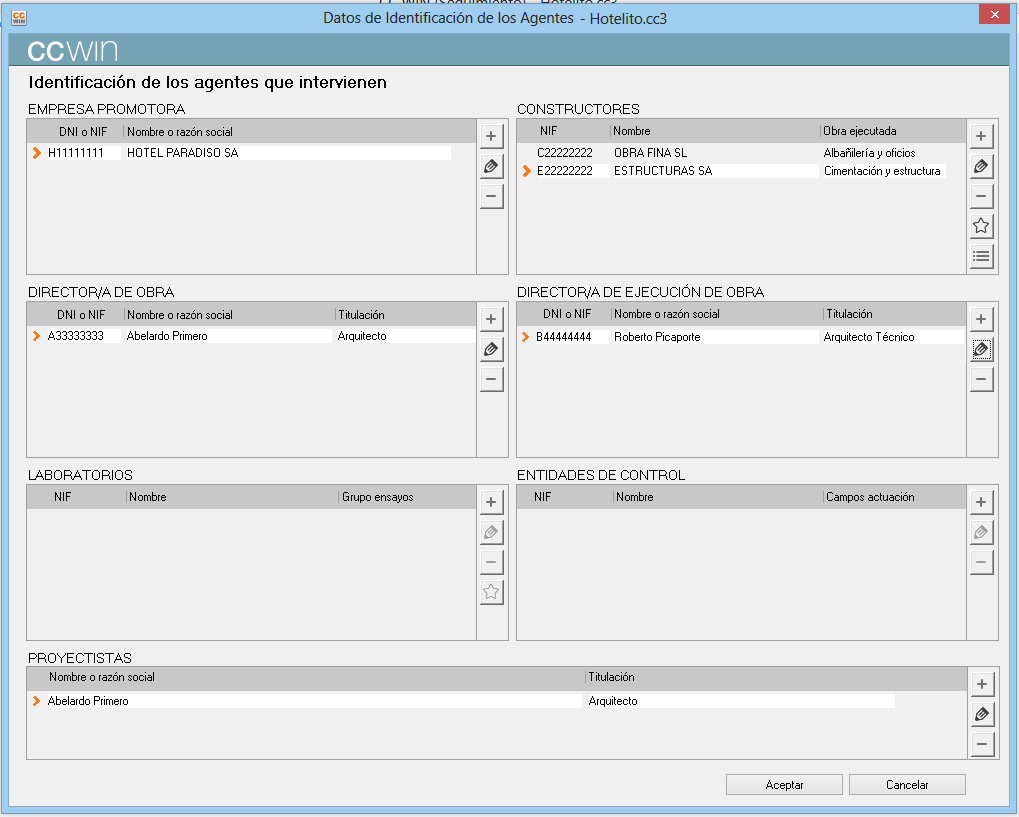Click the Titulación header in Proyectistas
Image resolution: width=1019 pixels, height=817 pixels.
click(611, 677)
